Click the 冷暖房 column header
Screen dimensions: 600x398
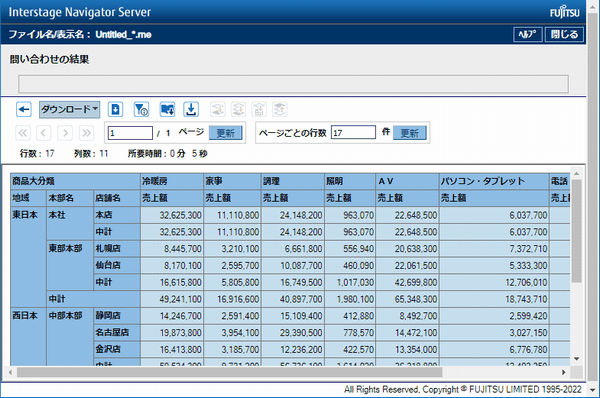[x=172, y=181]
